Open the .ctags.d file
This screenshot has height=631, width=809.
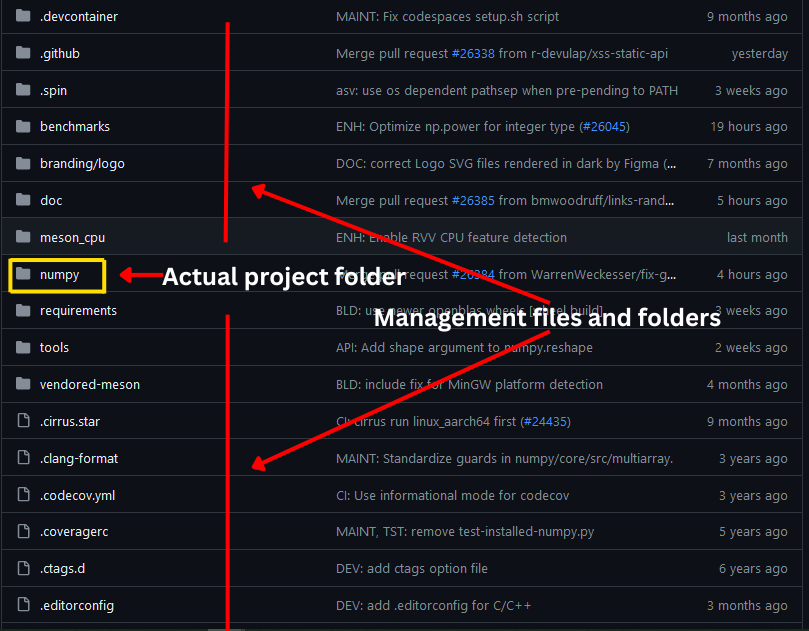[62, 569]
